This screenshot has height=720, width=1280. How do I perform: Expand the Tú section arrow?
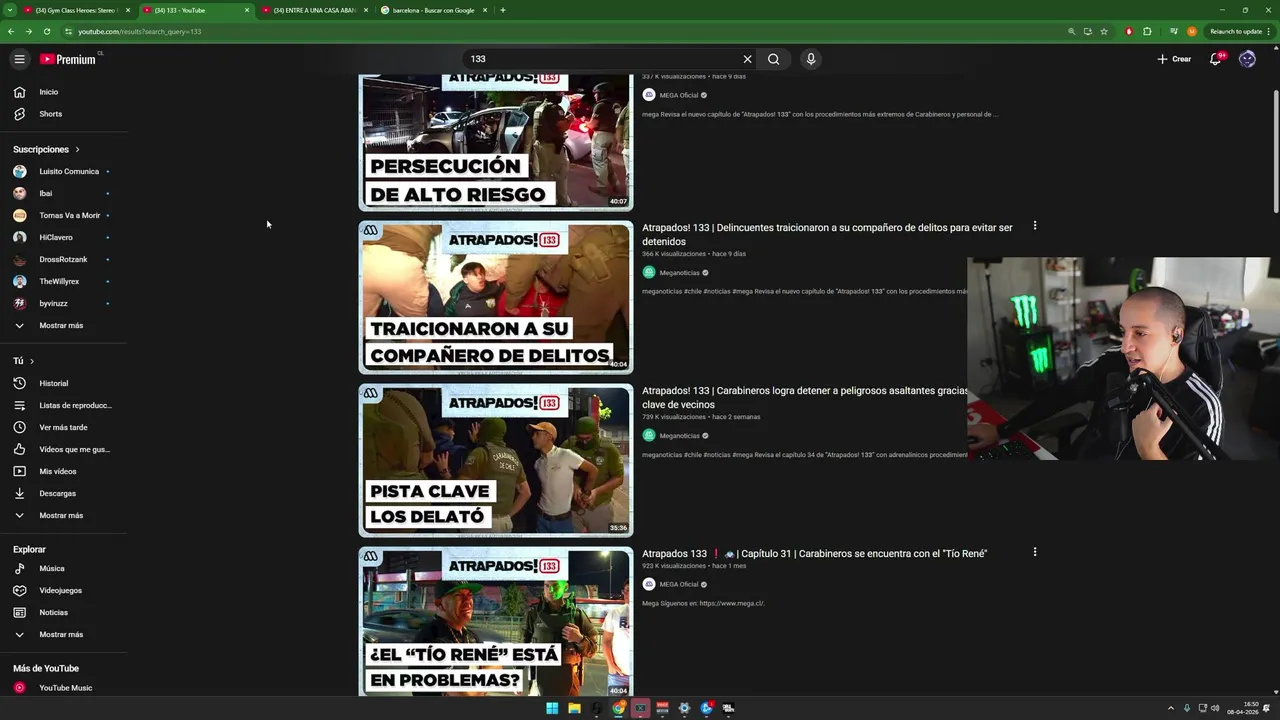click(x=32, y=361)
